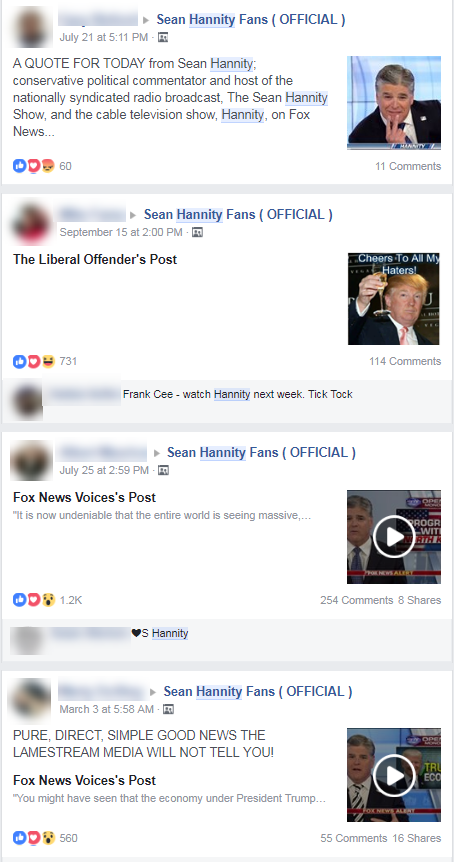Play the Fox News Voices video from July 25
The height and width of the screenshot is (862, 454).
pyautogui.click(x=394, y=537)
